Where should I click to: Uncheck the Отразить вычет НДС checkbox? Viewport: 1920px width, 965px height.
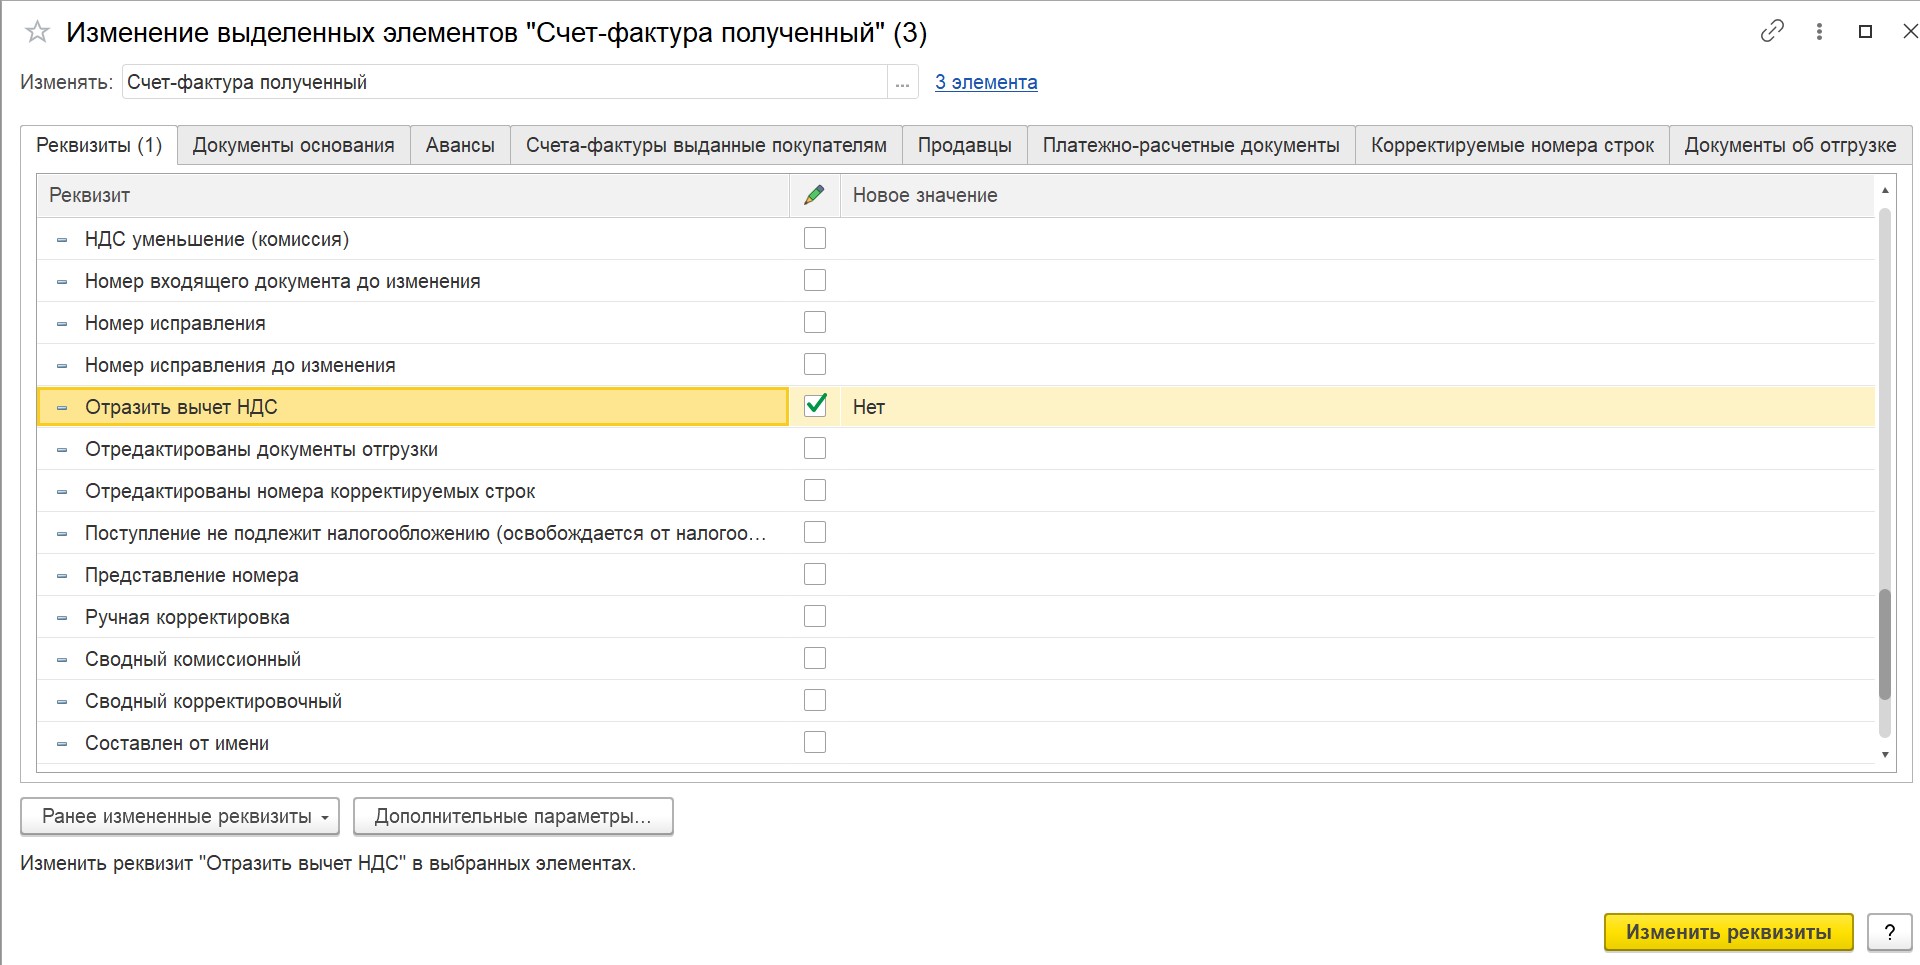[x=815, y=405]
